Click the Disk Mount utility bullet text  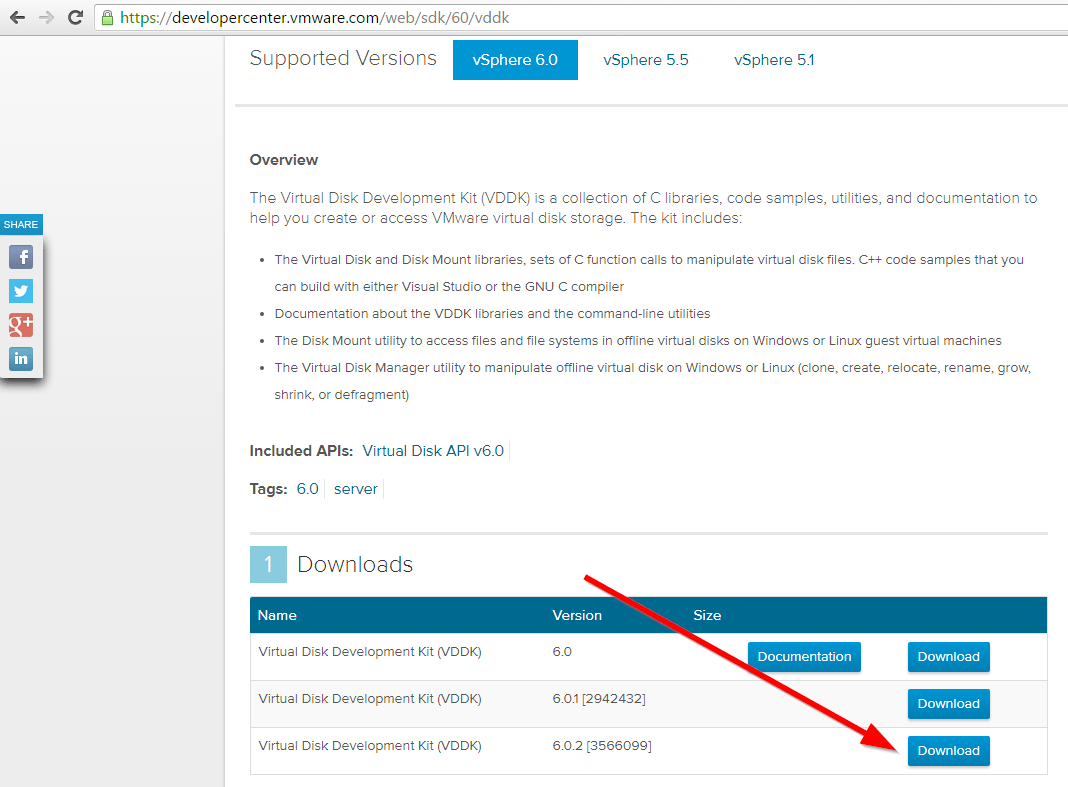[x=638, y=341]
